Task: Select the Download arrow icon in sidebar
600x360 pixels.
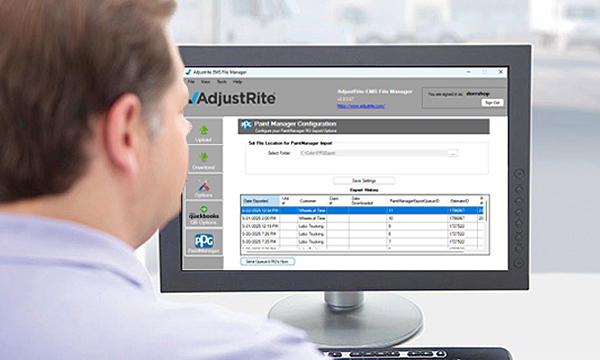Action: (x=204, y=157)
